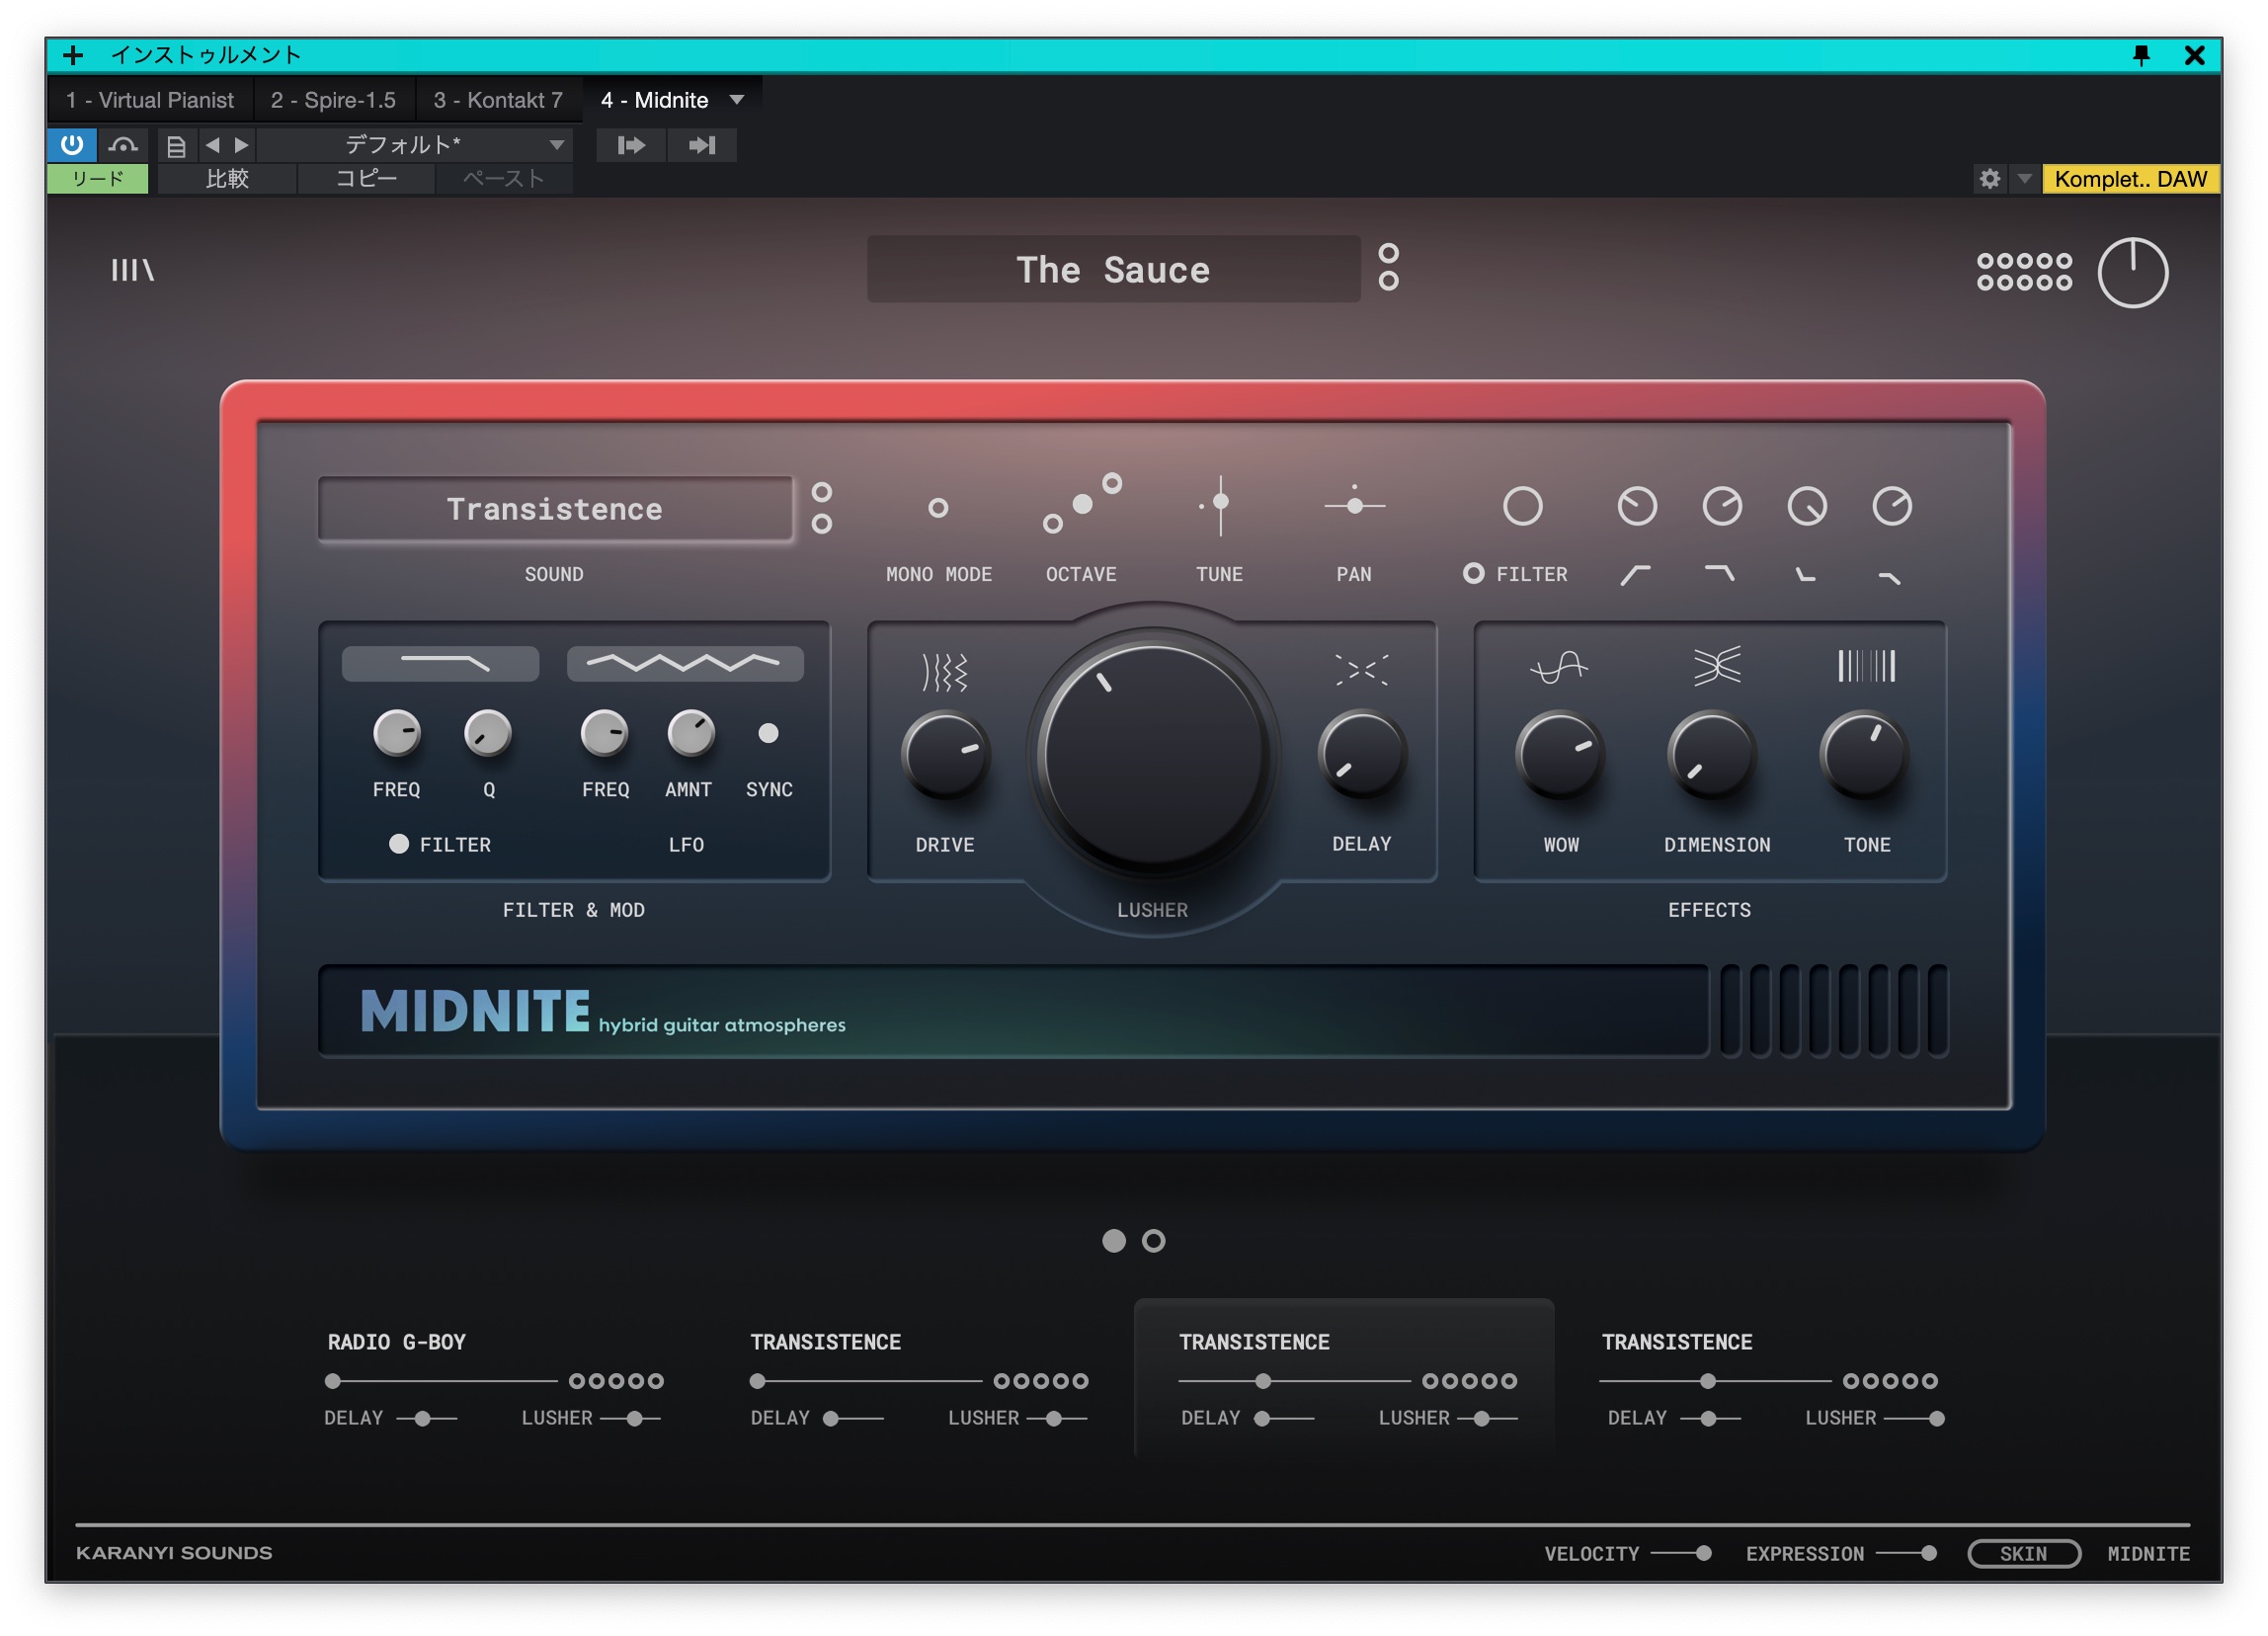Toggle plugin bypass power button

point(72,145)
